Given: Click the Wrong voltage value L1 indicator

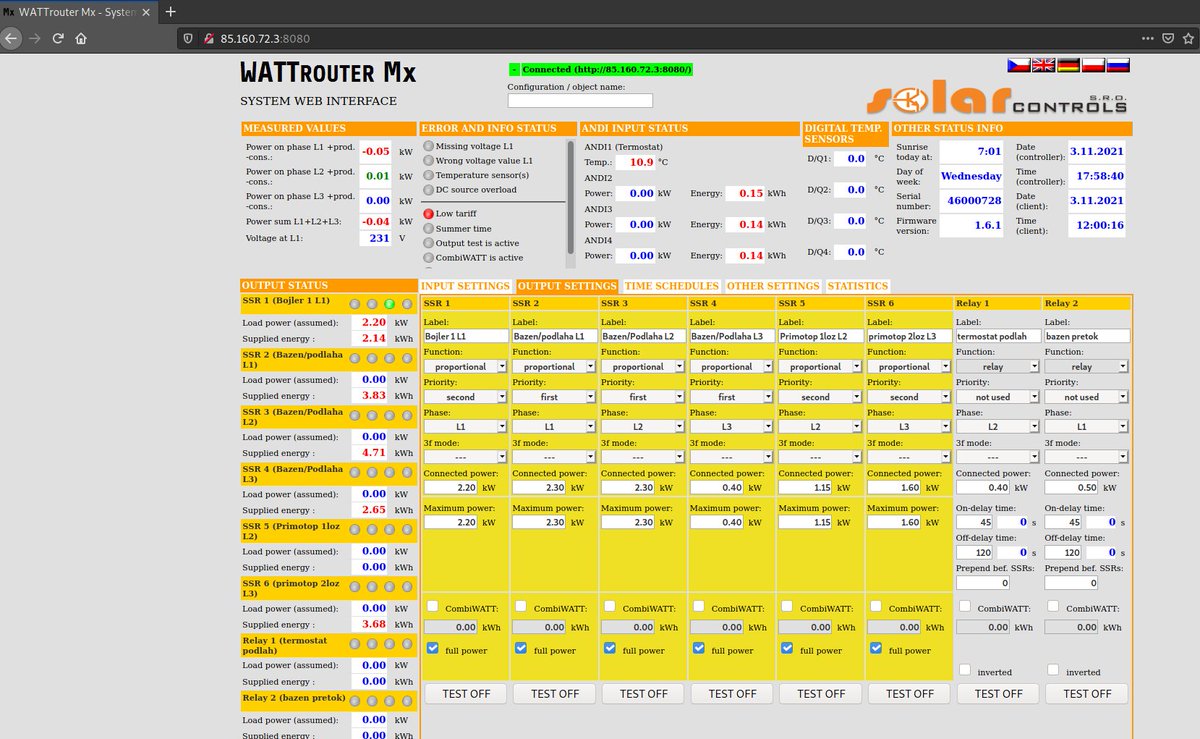Looking at the screenshot, I should [x=428, y=160].
